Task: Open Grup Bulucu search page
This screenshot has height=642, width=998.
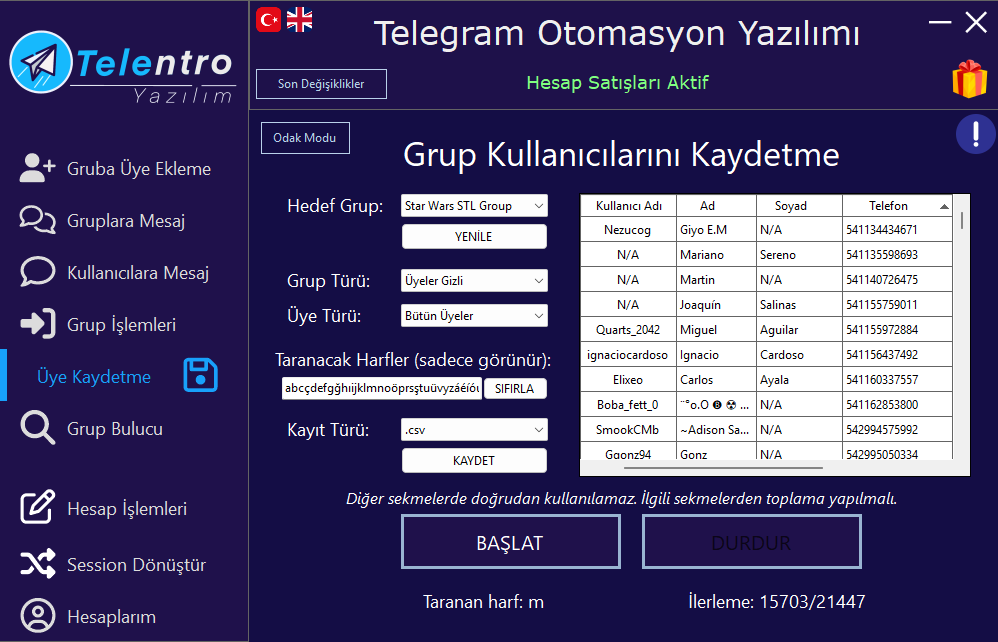Action: pos(114,429)
